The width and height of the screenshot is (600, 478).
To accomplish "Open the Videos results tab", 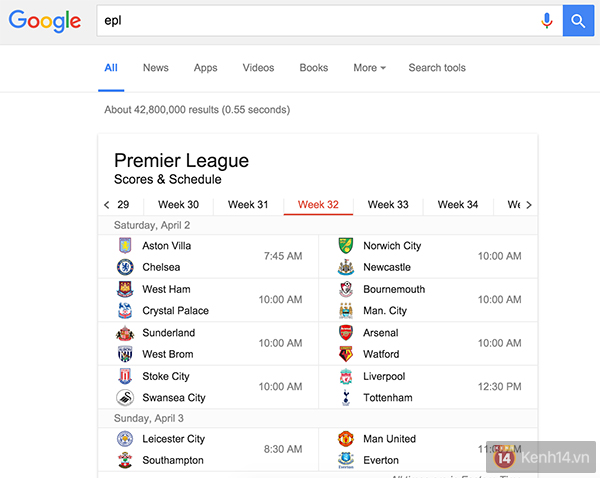I will click(x=258, y=68).
